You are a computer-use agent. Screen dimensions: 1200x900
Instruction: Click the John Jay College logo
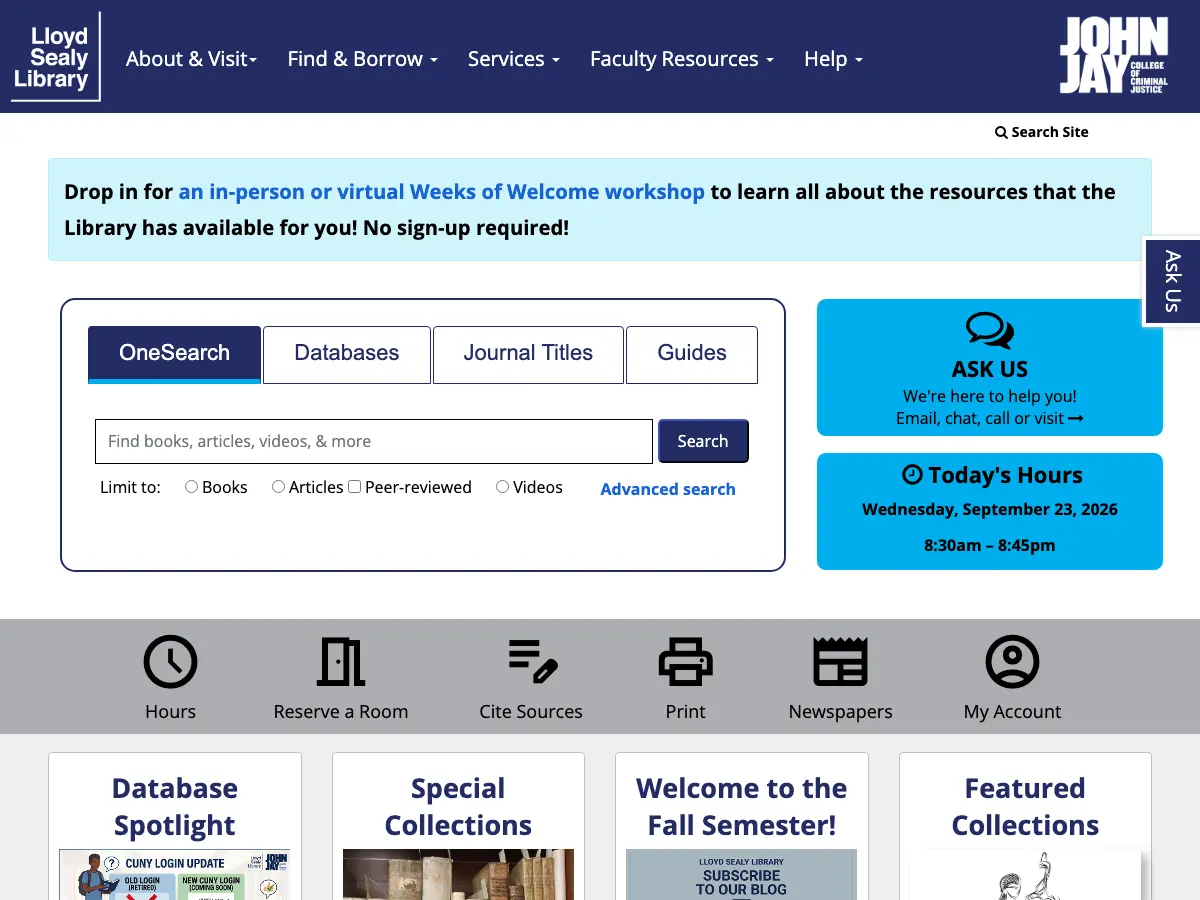(x=1113, y=55)
